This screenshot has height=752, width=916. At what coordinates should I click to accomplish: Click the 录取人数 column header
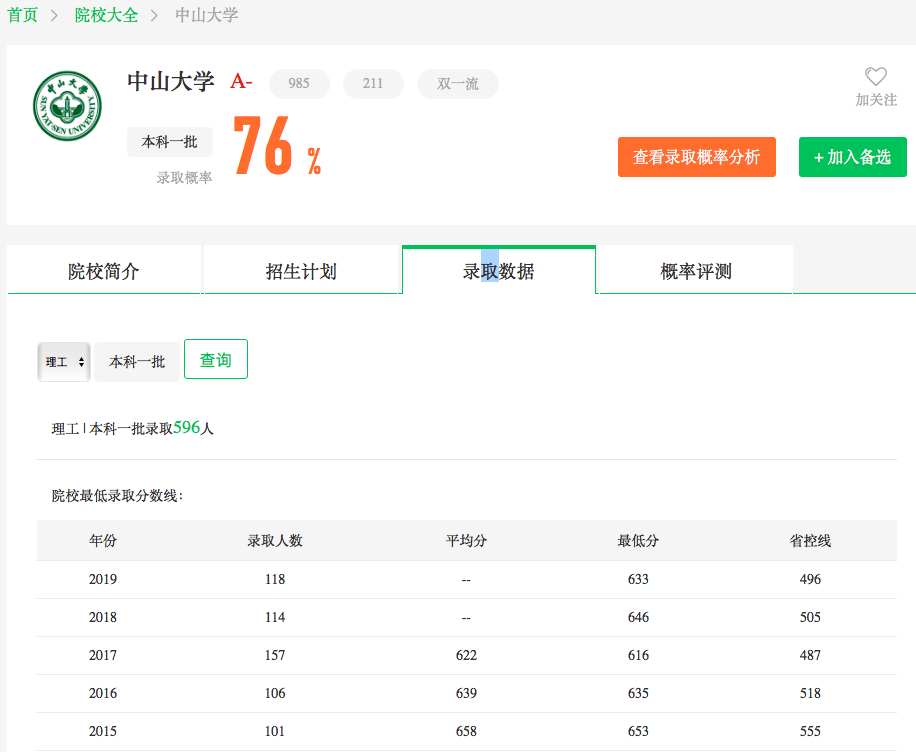point(275,540)
